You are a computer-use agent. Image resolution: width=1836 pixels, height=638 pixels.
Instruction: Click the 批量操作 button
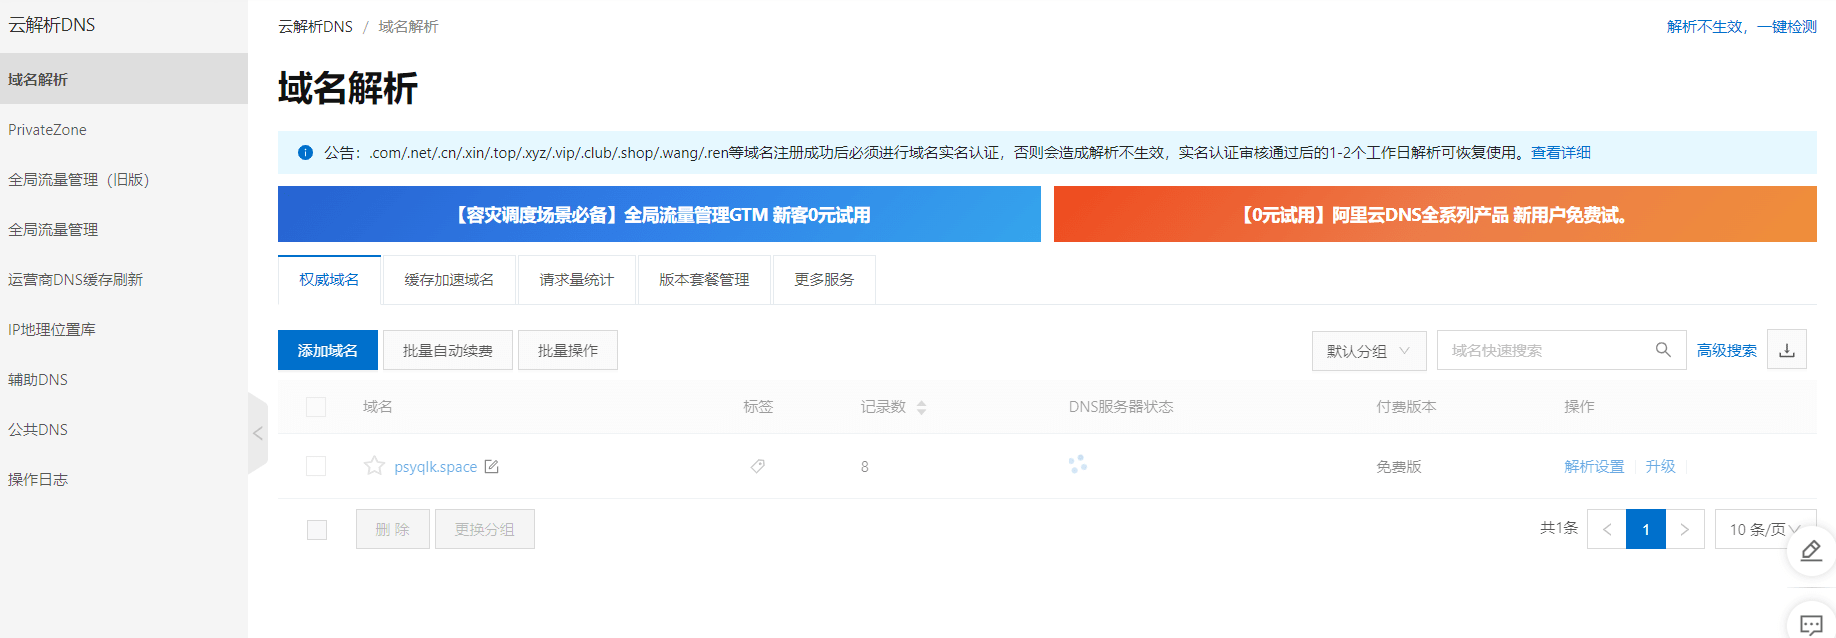point(568,350)
